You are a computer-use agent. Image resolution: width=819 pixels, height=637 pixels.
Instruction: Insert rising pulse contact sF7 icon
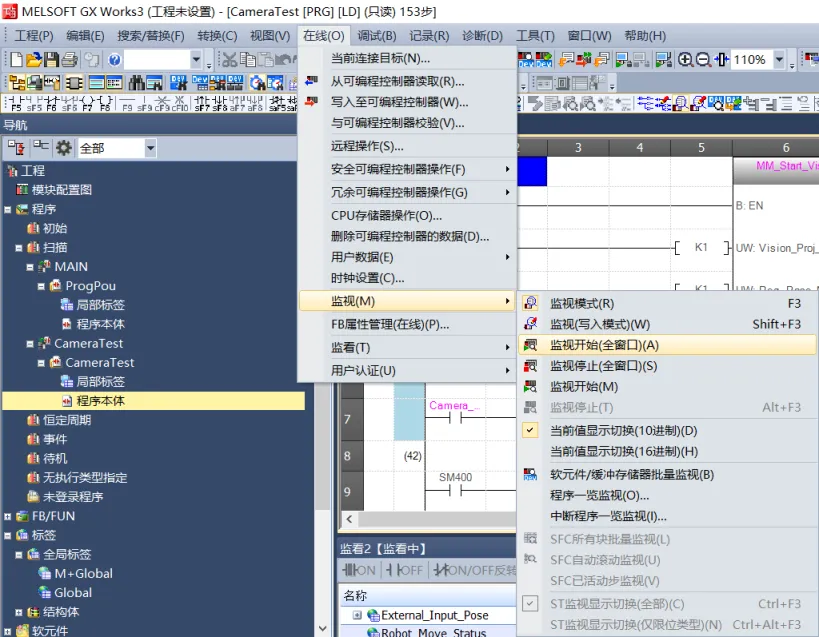coord(202,103)
